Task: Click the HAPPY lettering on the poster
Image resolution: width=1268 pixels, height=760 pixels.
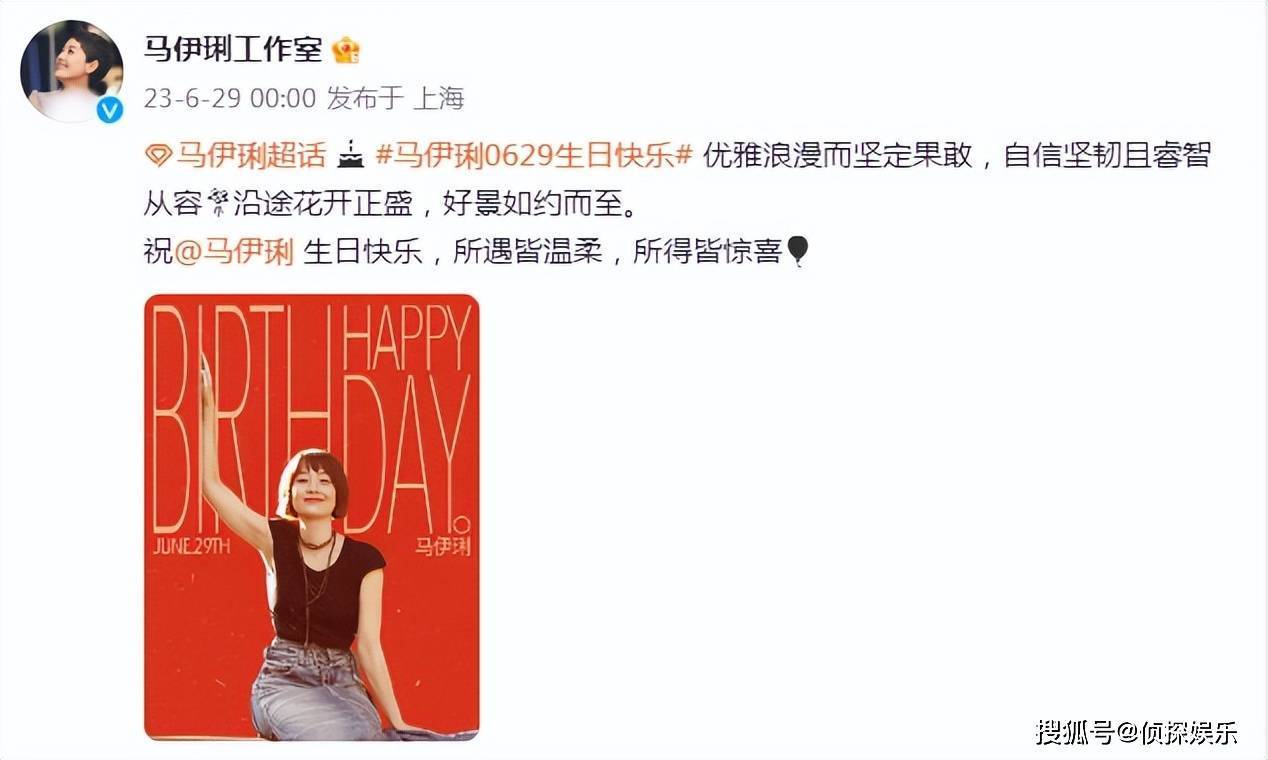Action: (x=406, y=337)
